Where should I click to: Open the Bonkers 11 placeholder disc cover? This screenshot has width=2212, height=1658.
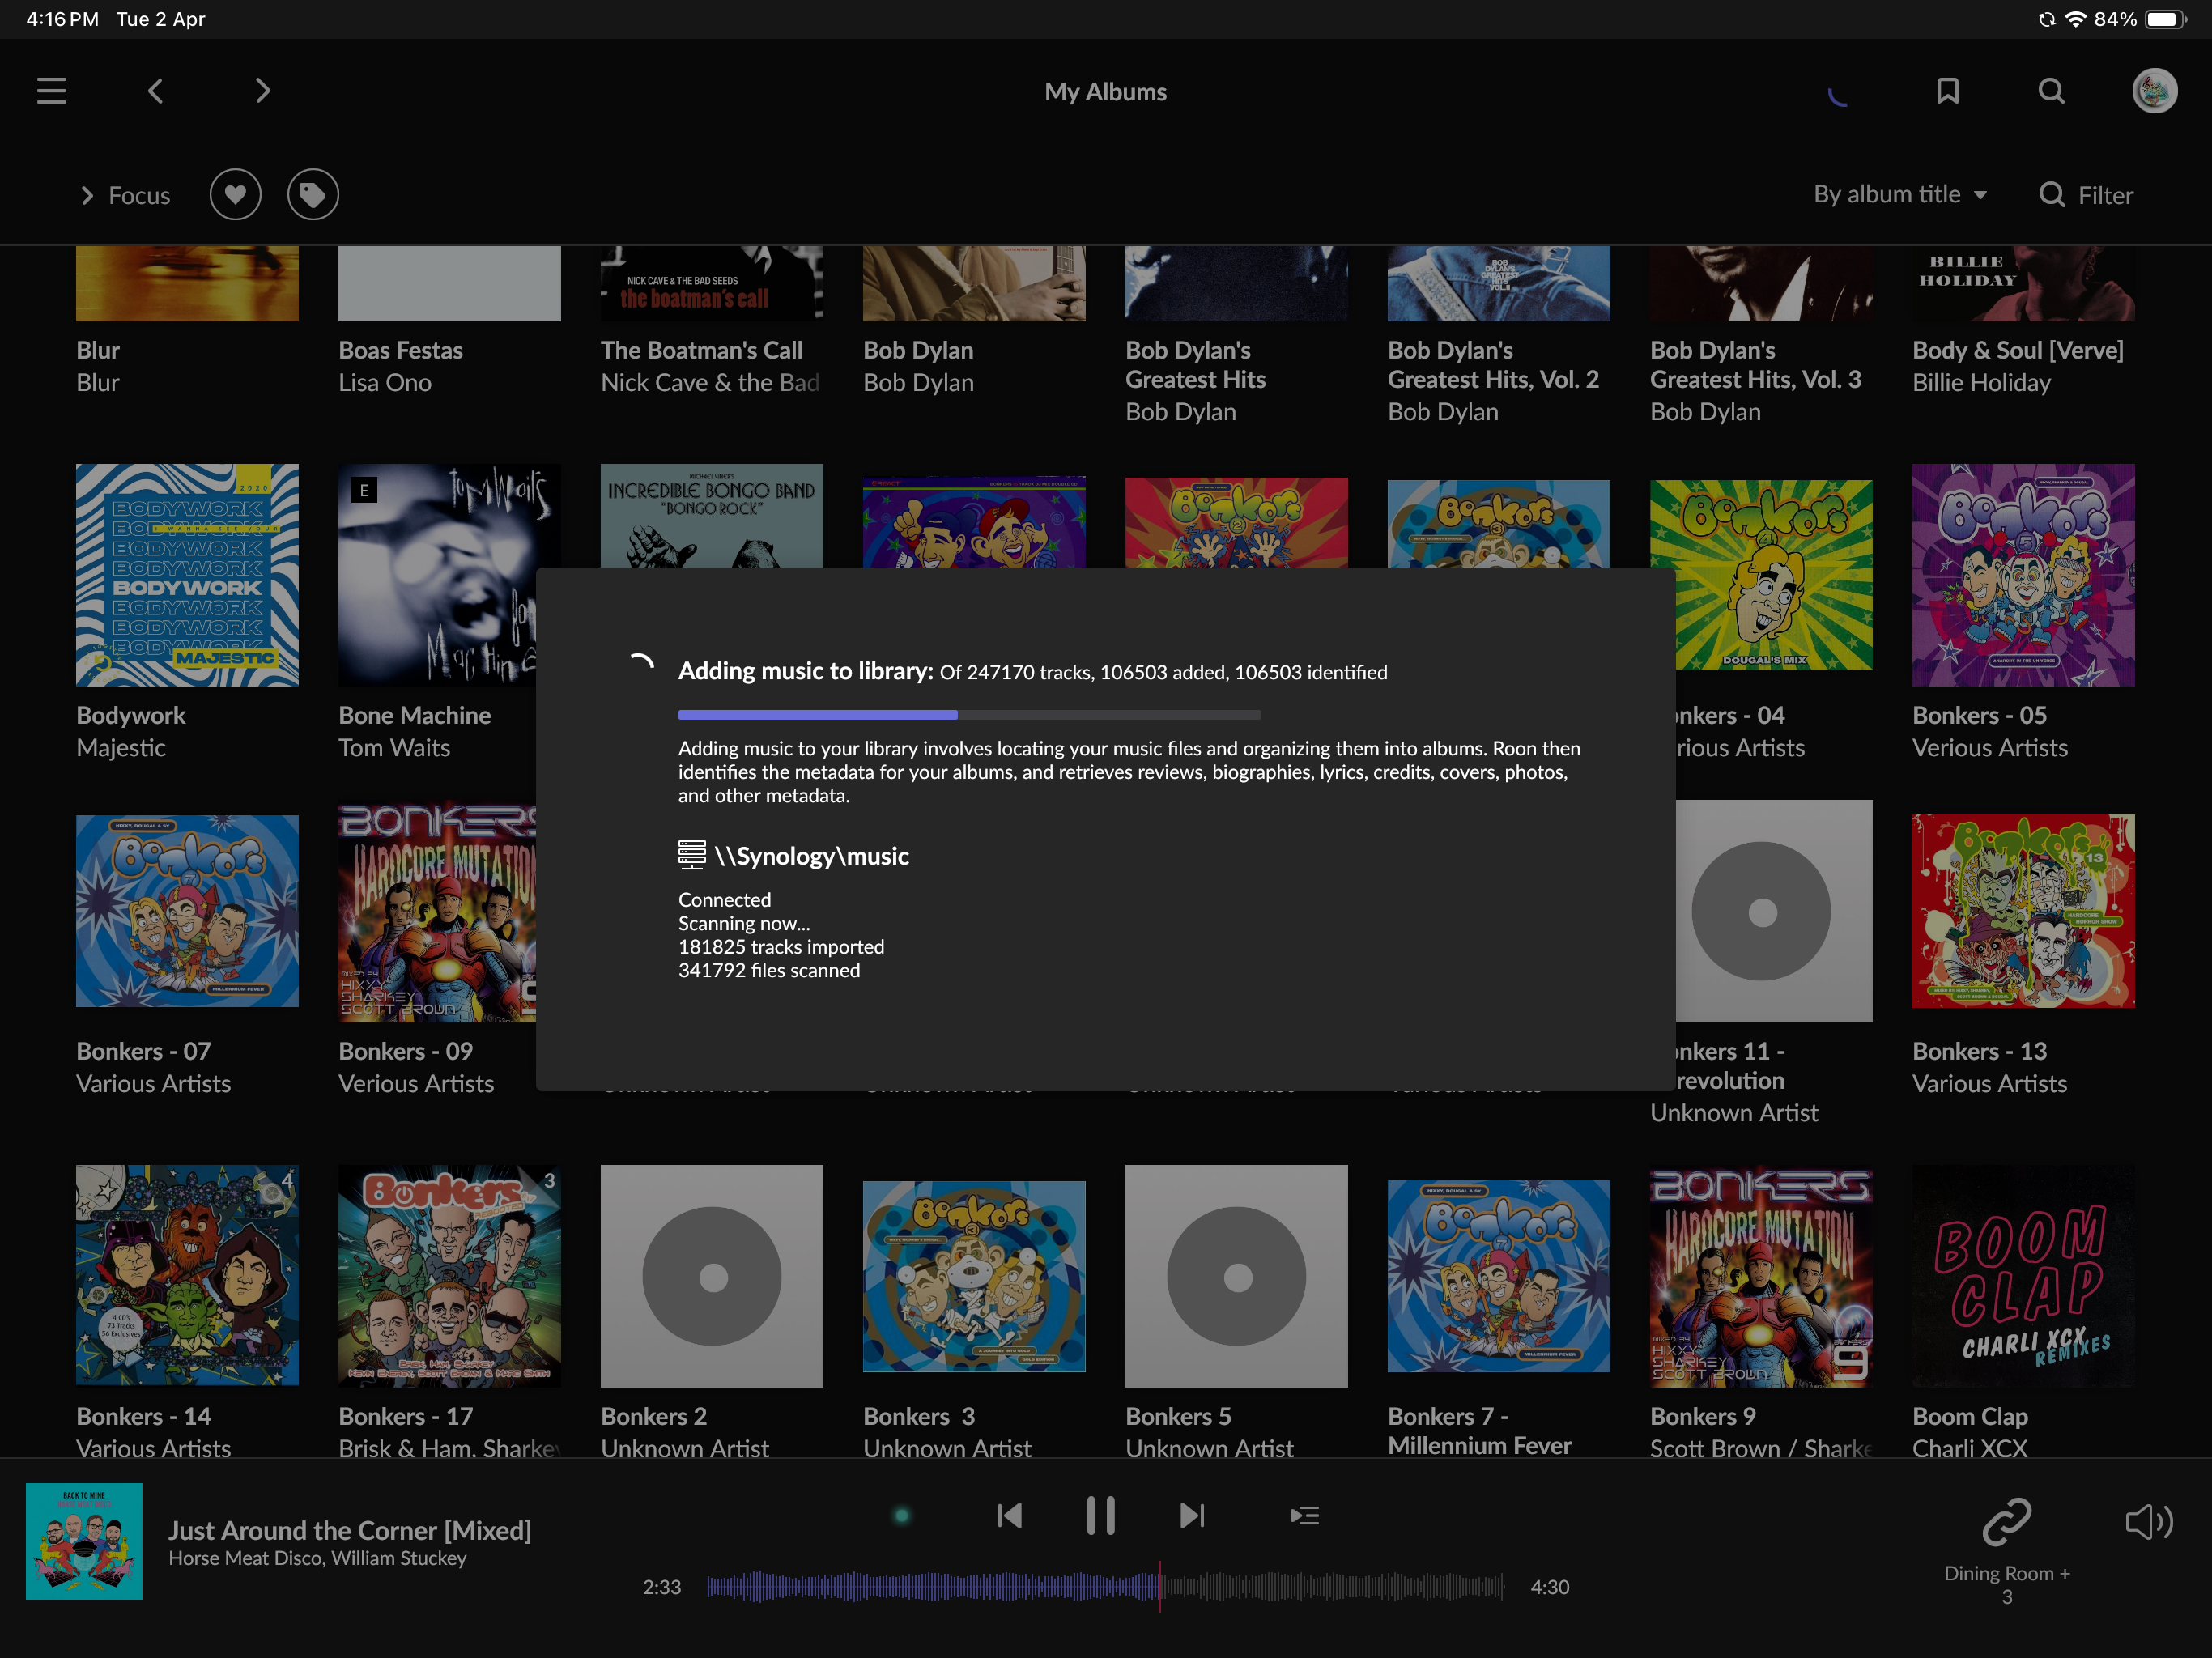click(1774, 911)
